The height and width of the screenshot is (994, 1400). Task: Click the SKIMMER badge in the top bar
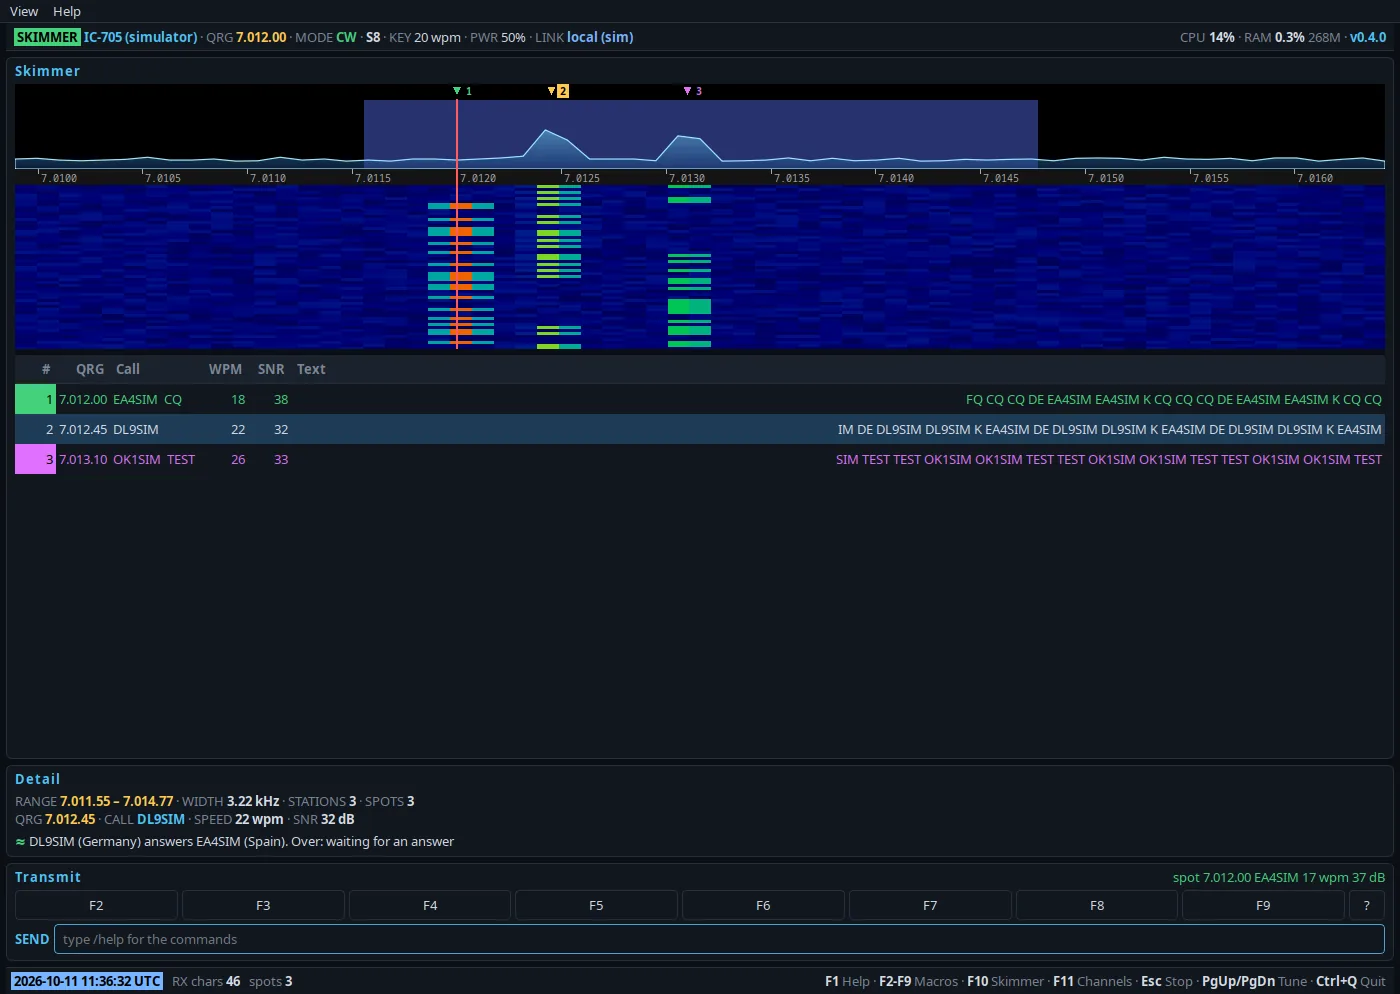[x=47, y=37]
